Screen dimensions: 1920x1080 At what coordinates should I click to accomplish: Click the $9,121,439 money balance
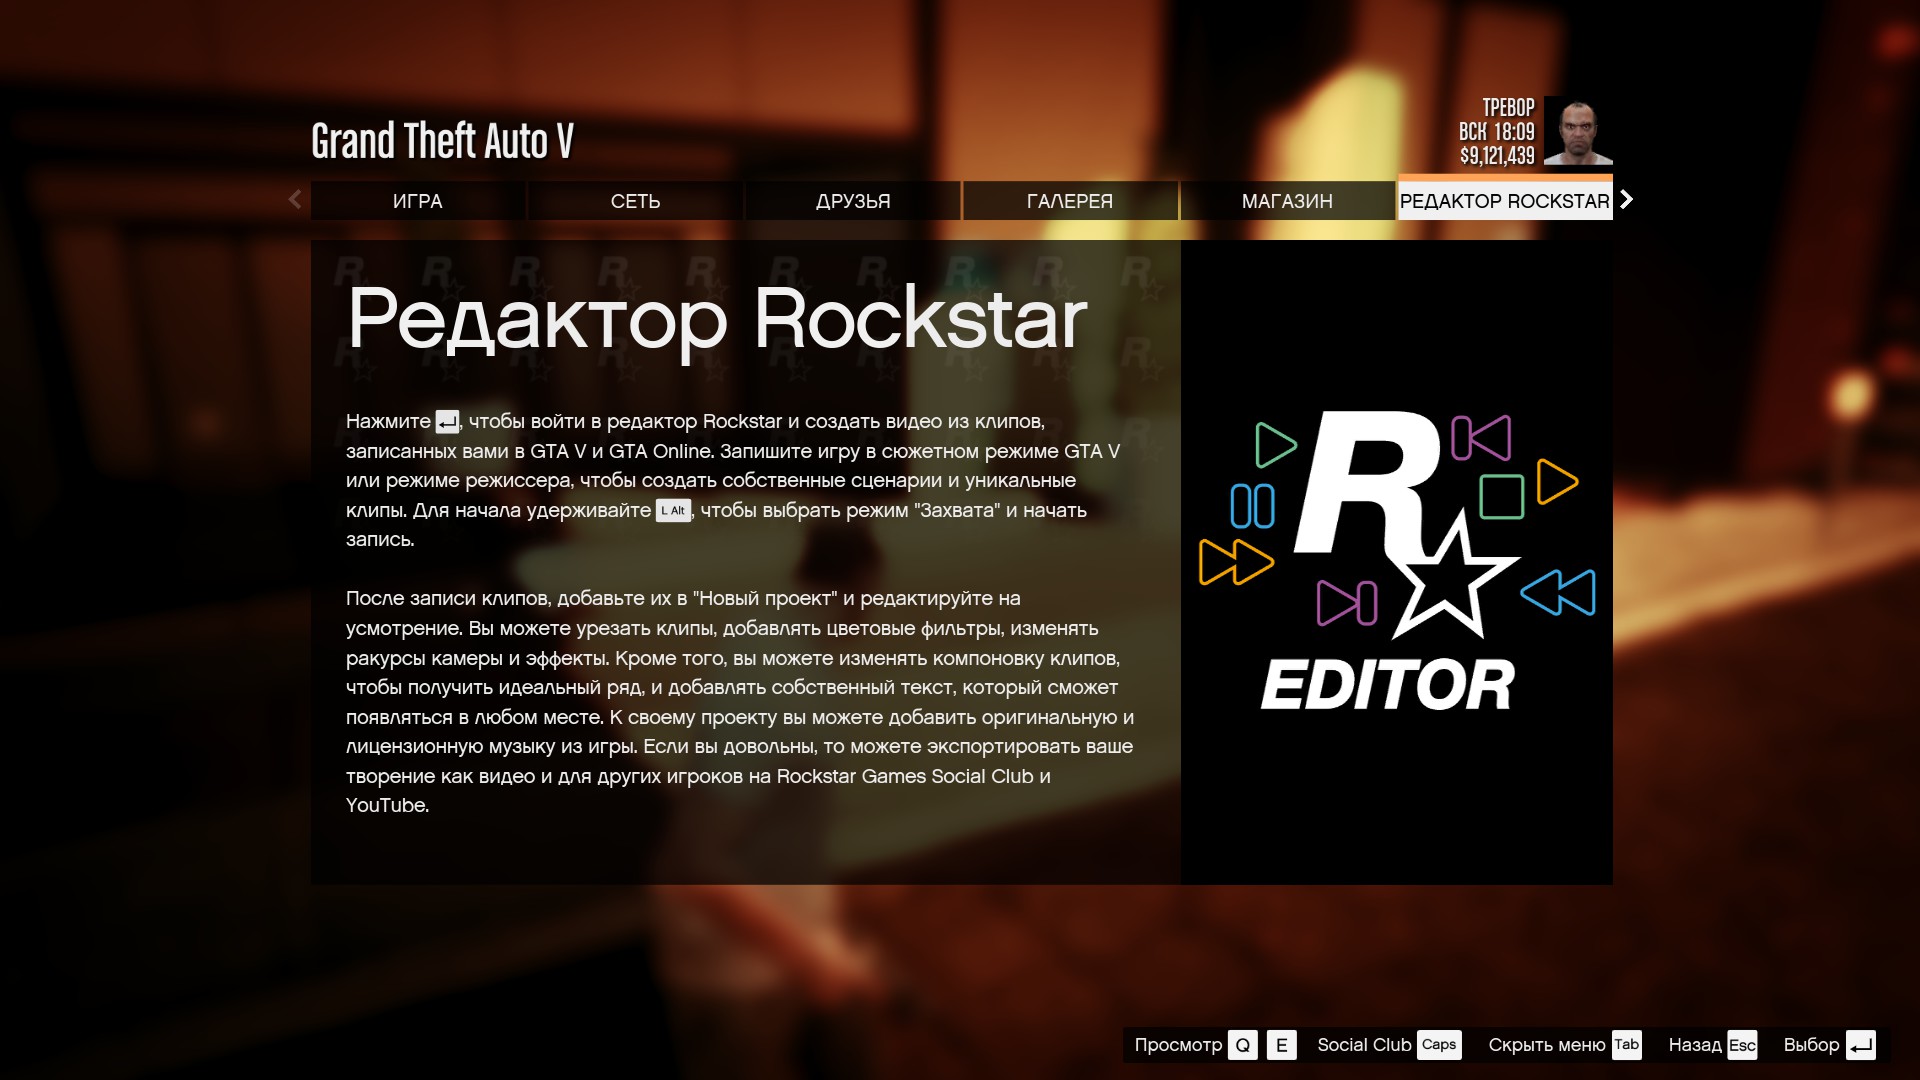(1497, 156)
